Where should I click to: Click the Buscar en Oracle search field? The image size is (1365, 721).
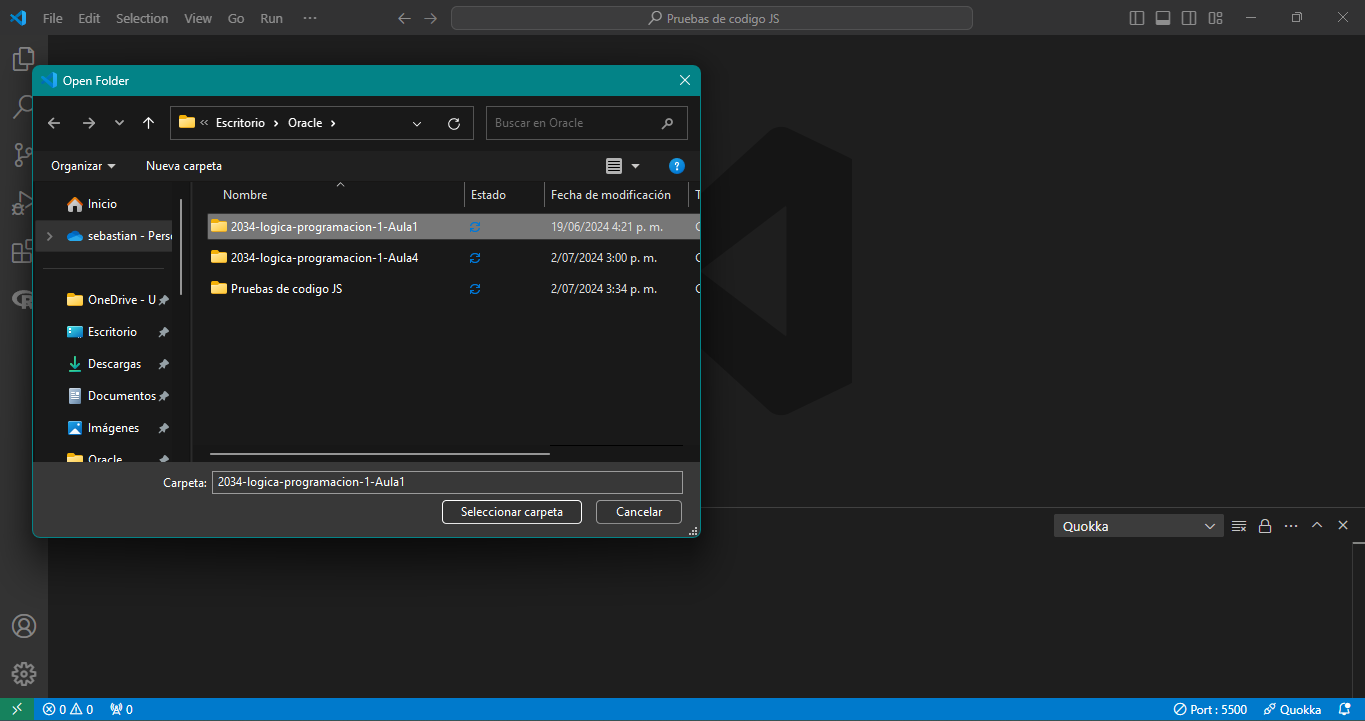click(x=587, y=123)
